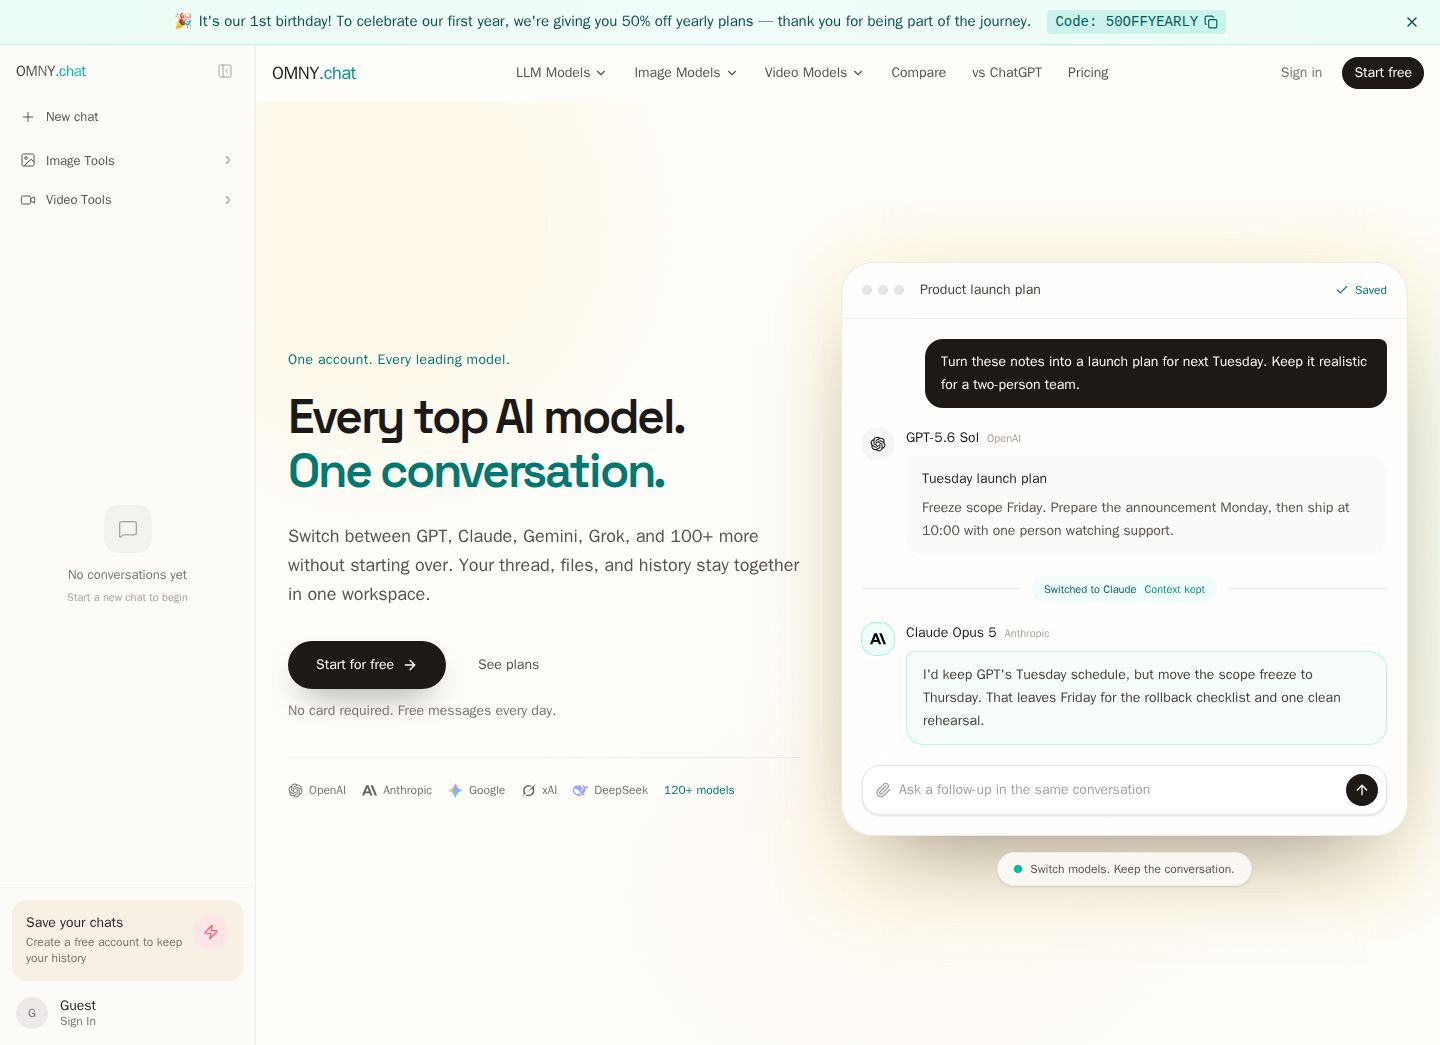The image size is (1440, 1045).
Task: Open the See plans link
Action: tap(508, 665)
